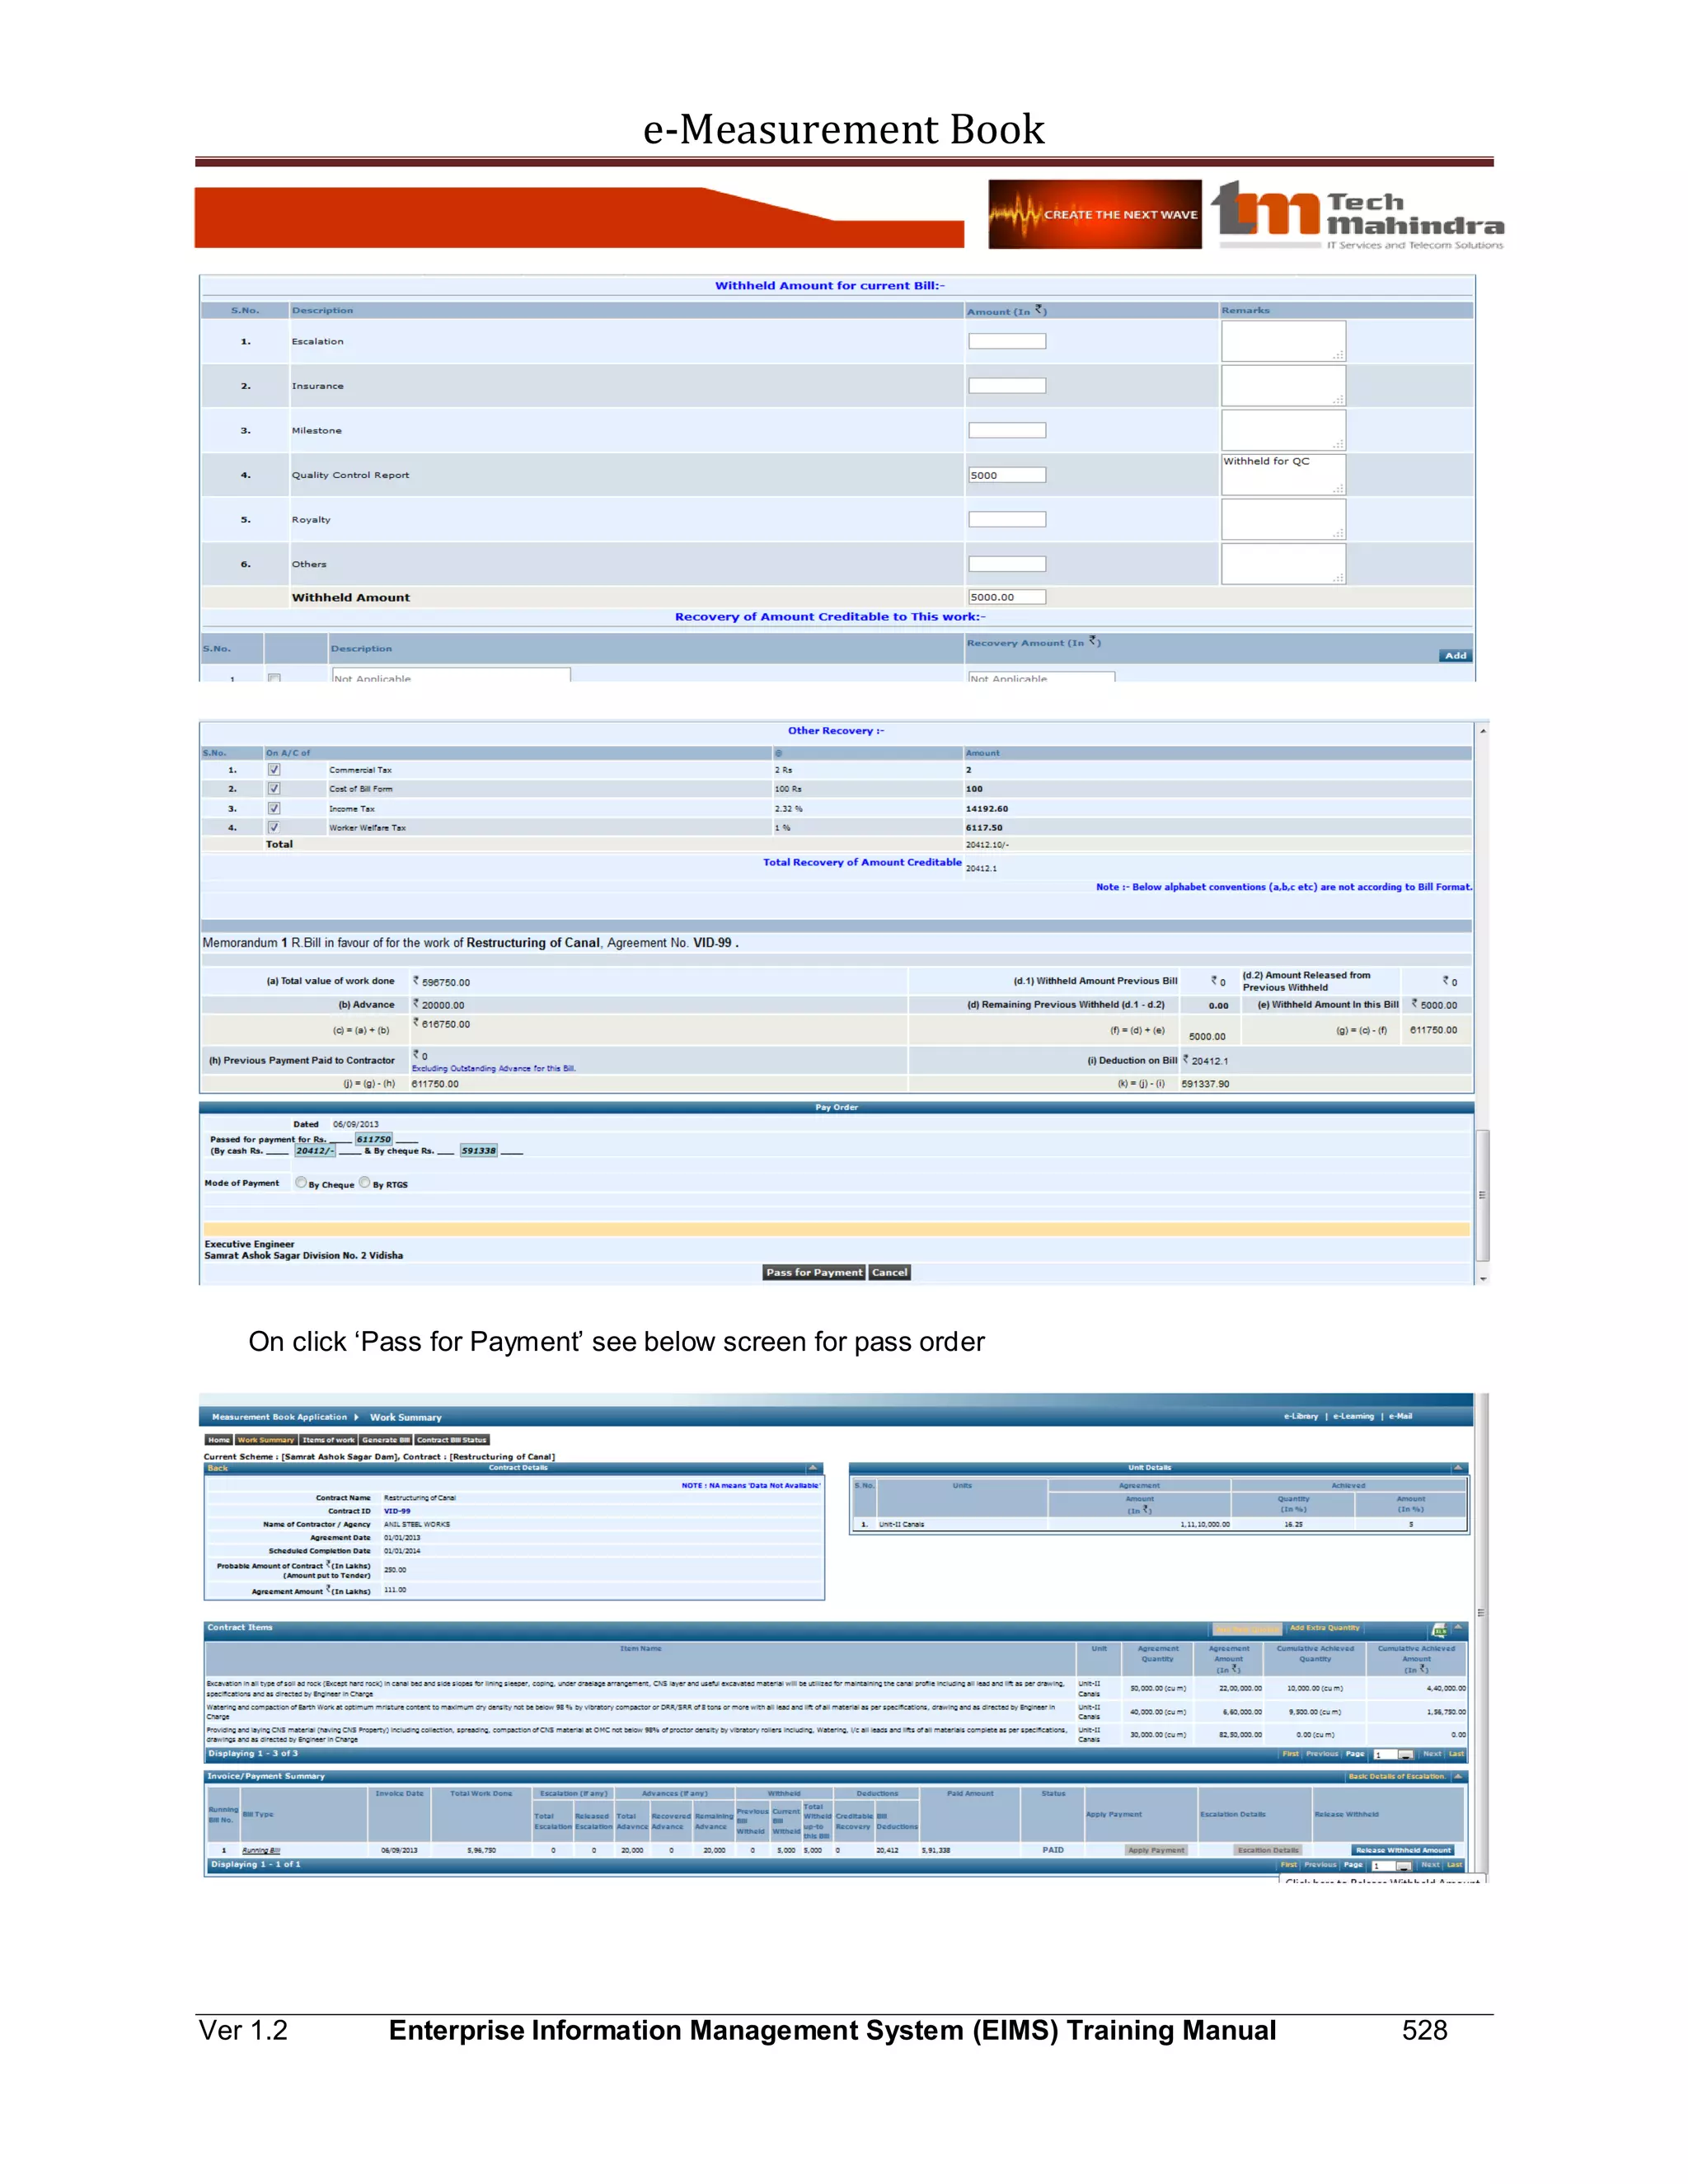Click the Excel export icon in Contract Items

[x=1439, y=1630]
